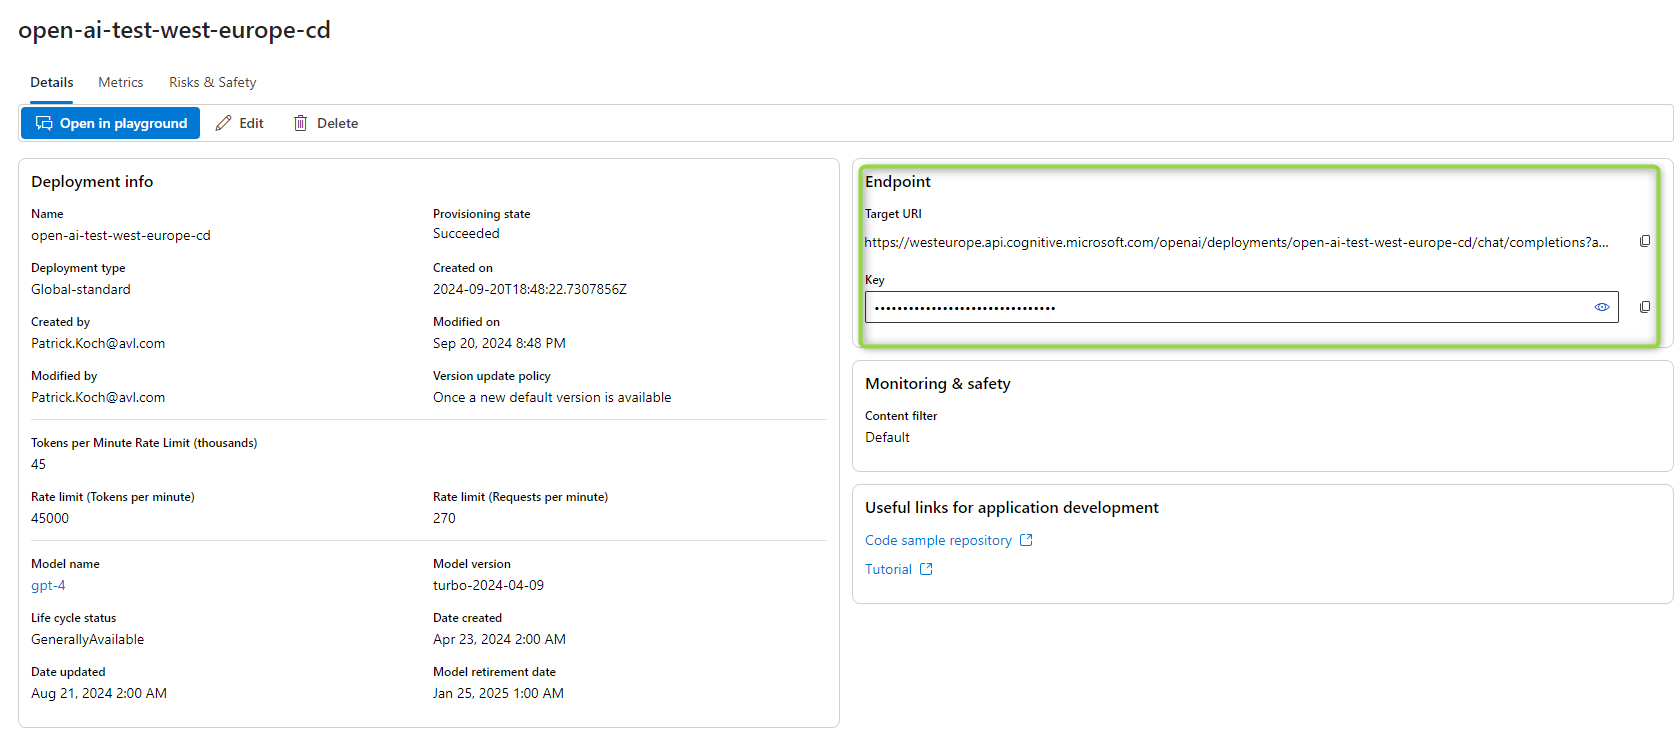The image size is (1680, 730).
Task: Click the external-link icon beside Code sample repository
Action: tap(1026, 540)
